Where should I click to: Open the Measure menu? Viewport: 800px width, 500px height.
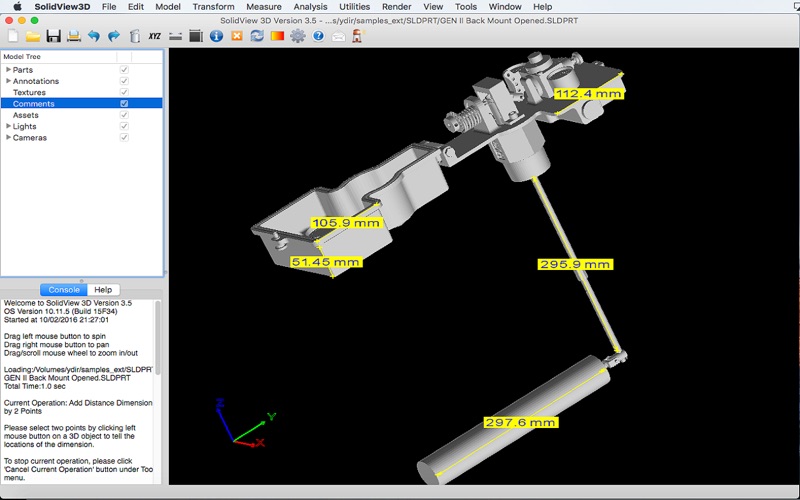tap(263, 7)
